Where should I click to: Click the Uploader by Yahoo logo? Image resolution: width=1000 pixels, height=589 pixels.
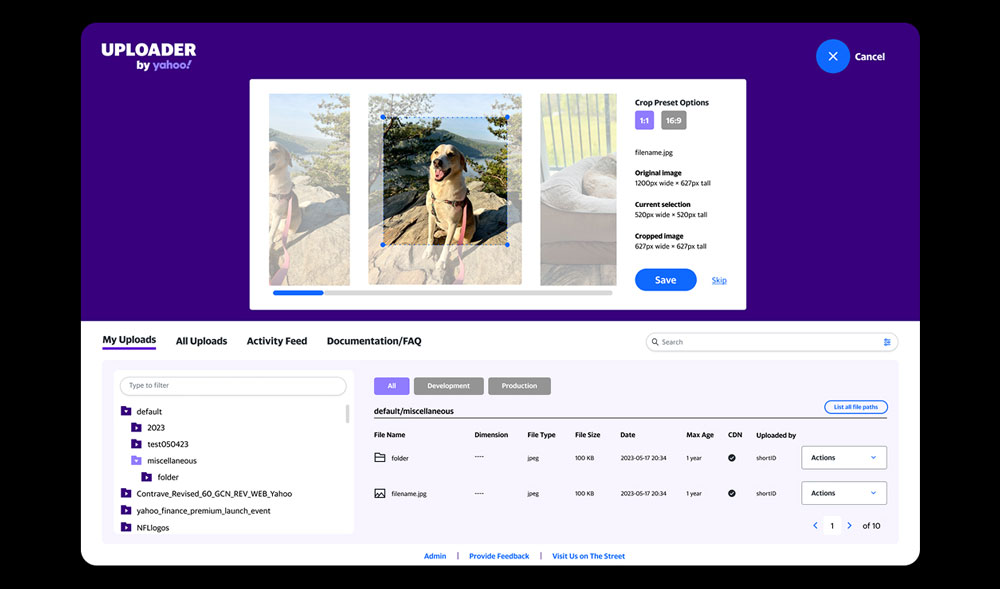(x=149, y=56)
